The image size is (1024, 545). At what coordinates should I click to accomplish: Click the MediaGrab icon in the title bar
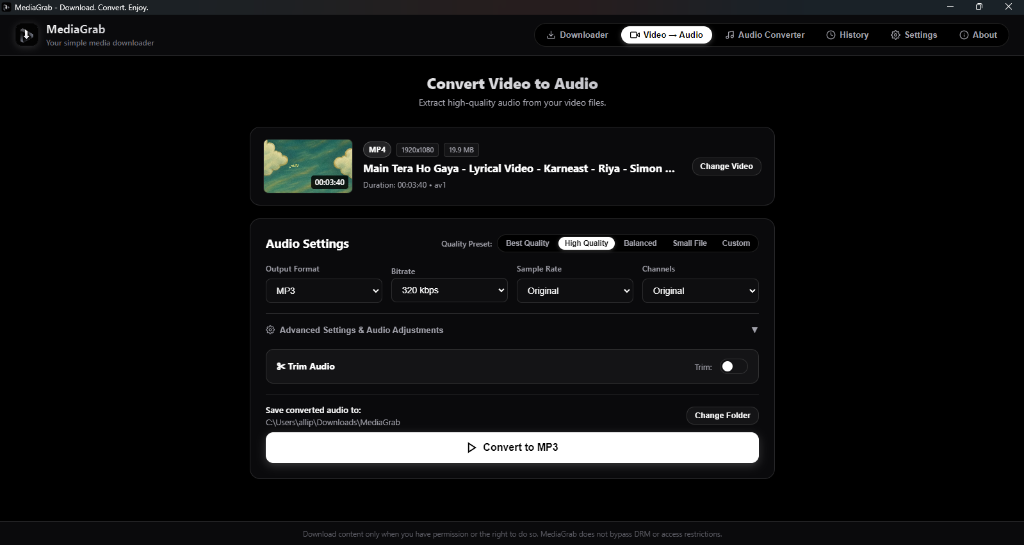pos(6,7)
